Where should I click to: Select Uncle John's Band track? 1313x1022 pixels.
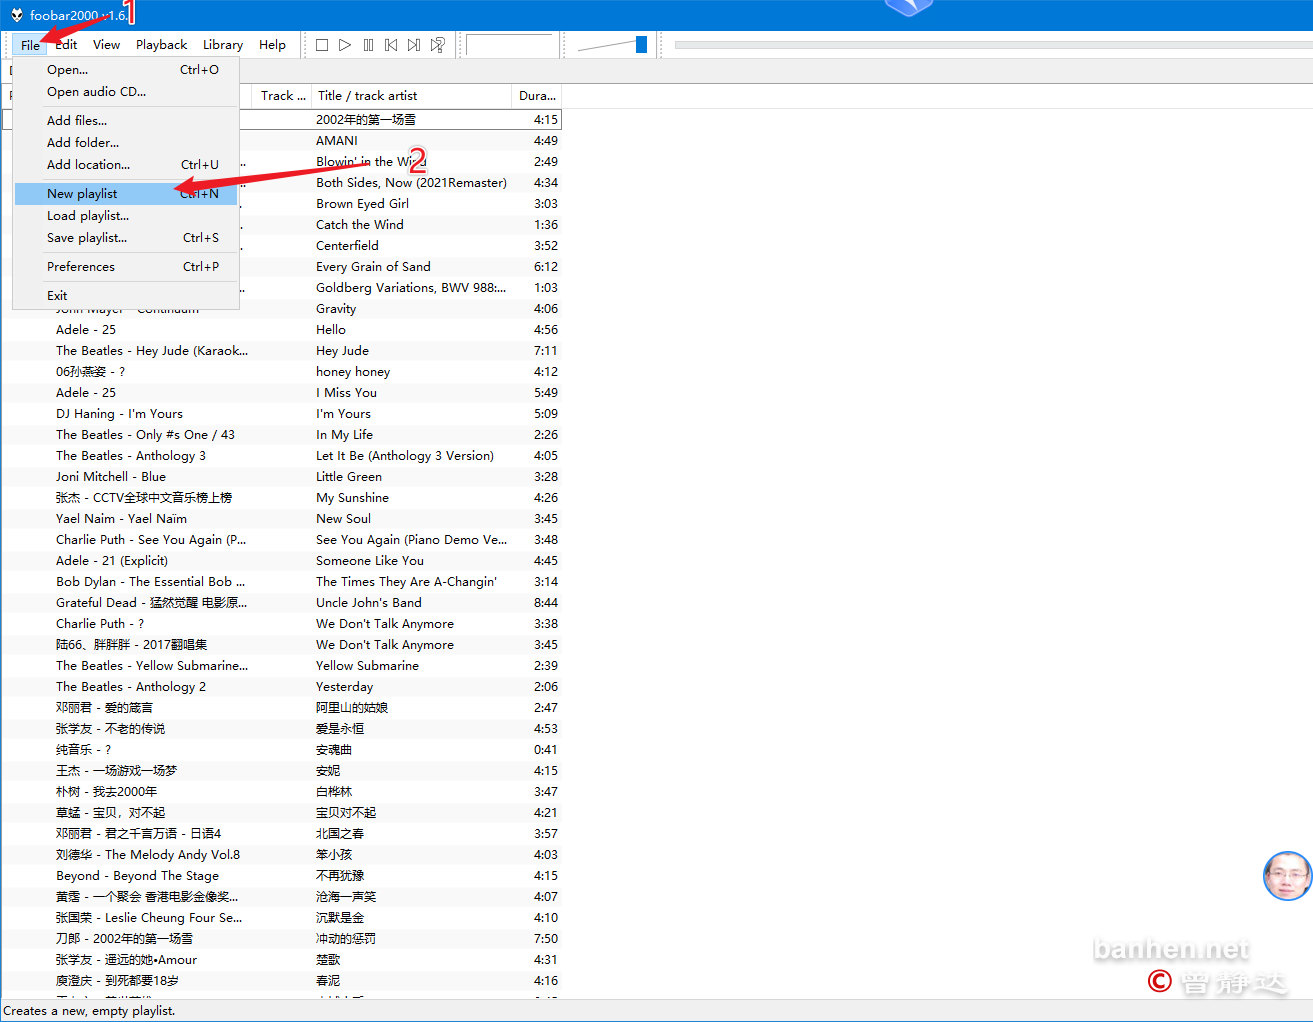tap(369, 603)
